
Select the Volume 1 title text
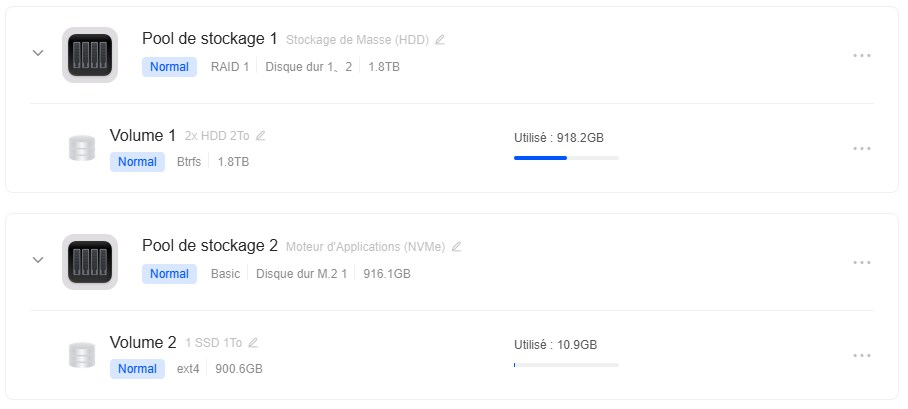pos(143,135)
